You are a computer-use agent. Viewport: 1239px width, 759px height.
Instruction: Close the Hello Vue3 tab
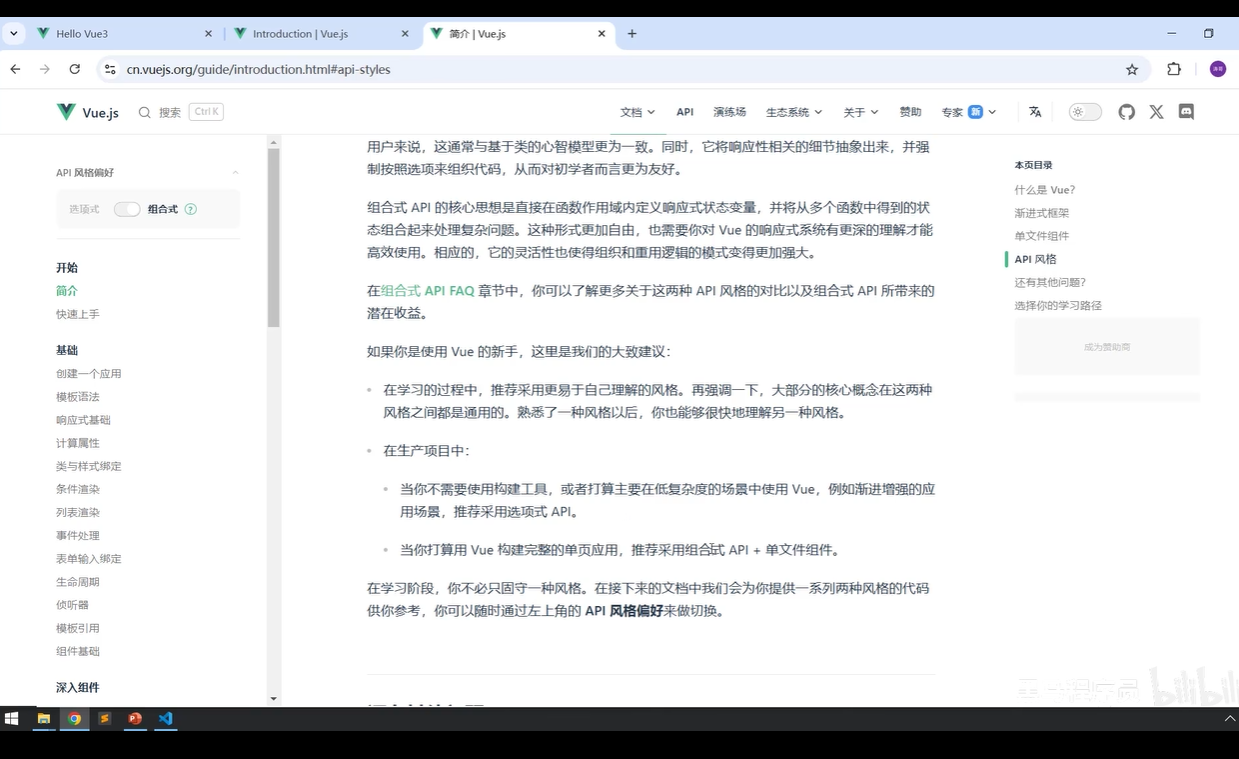[208, 33]
